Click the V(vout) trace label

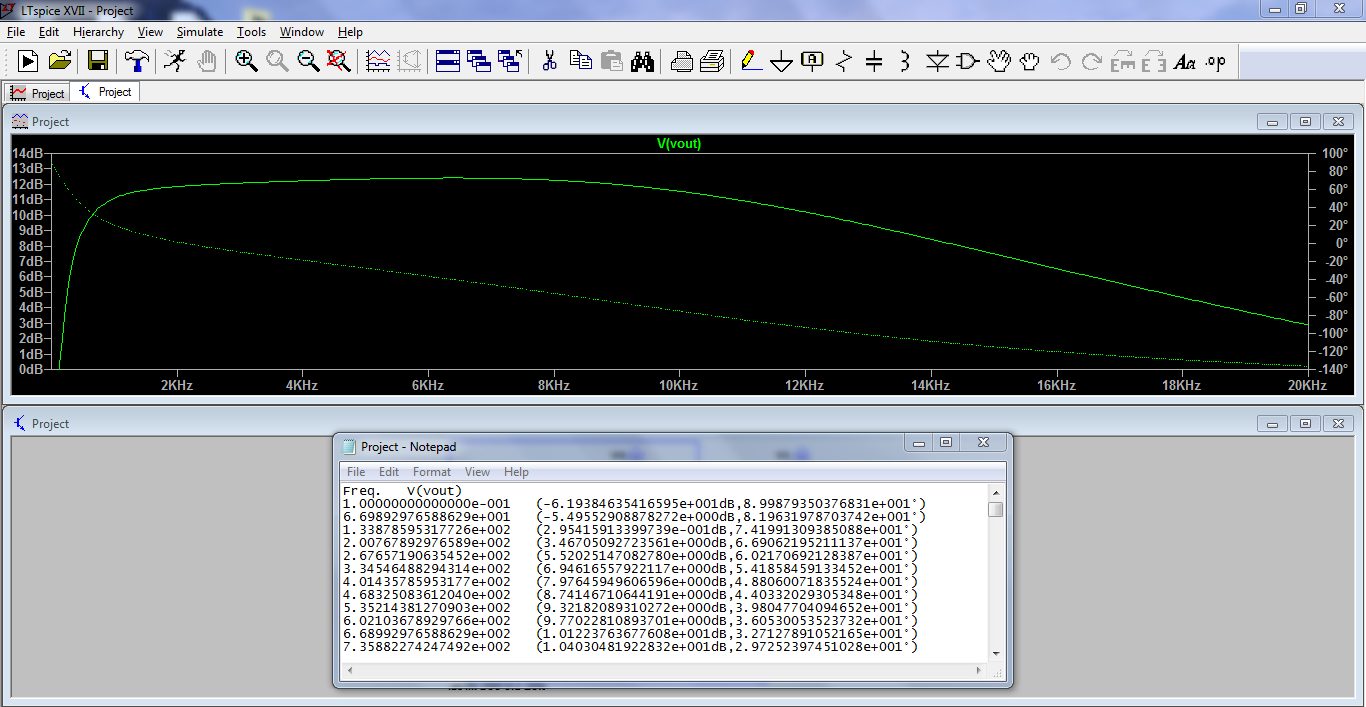pyautogui.click(x=678, y=144)
